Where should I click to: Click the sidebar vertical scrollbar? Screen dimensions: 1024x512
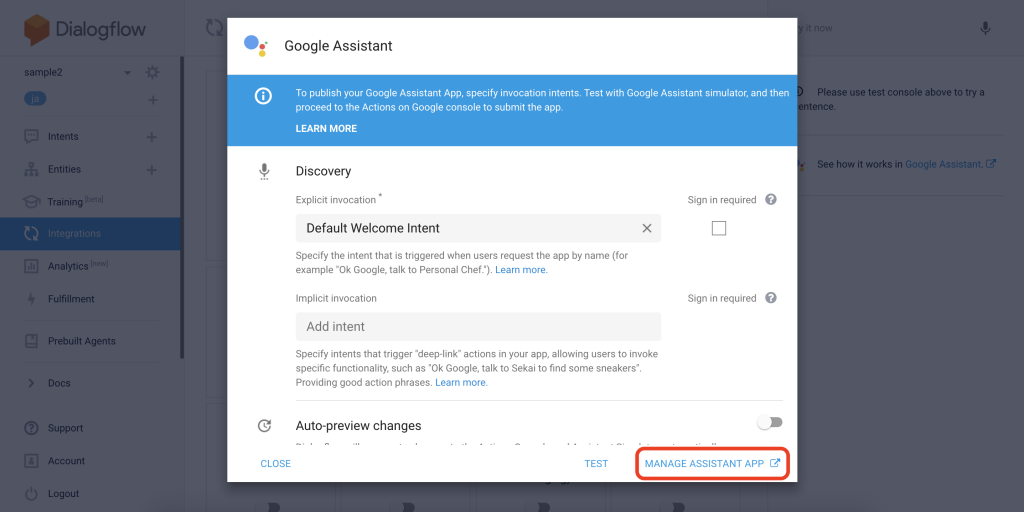[x=182, y=207]
